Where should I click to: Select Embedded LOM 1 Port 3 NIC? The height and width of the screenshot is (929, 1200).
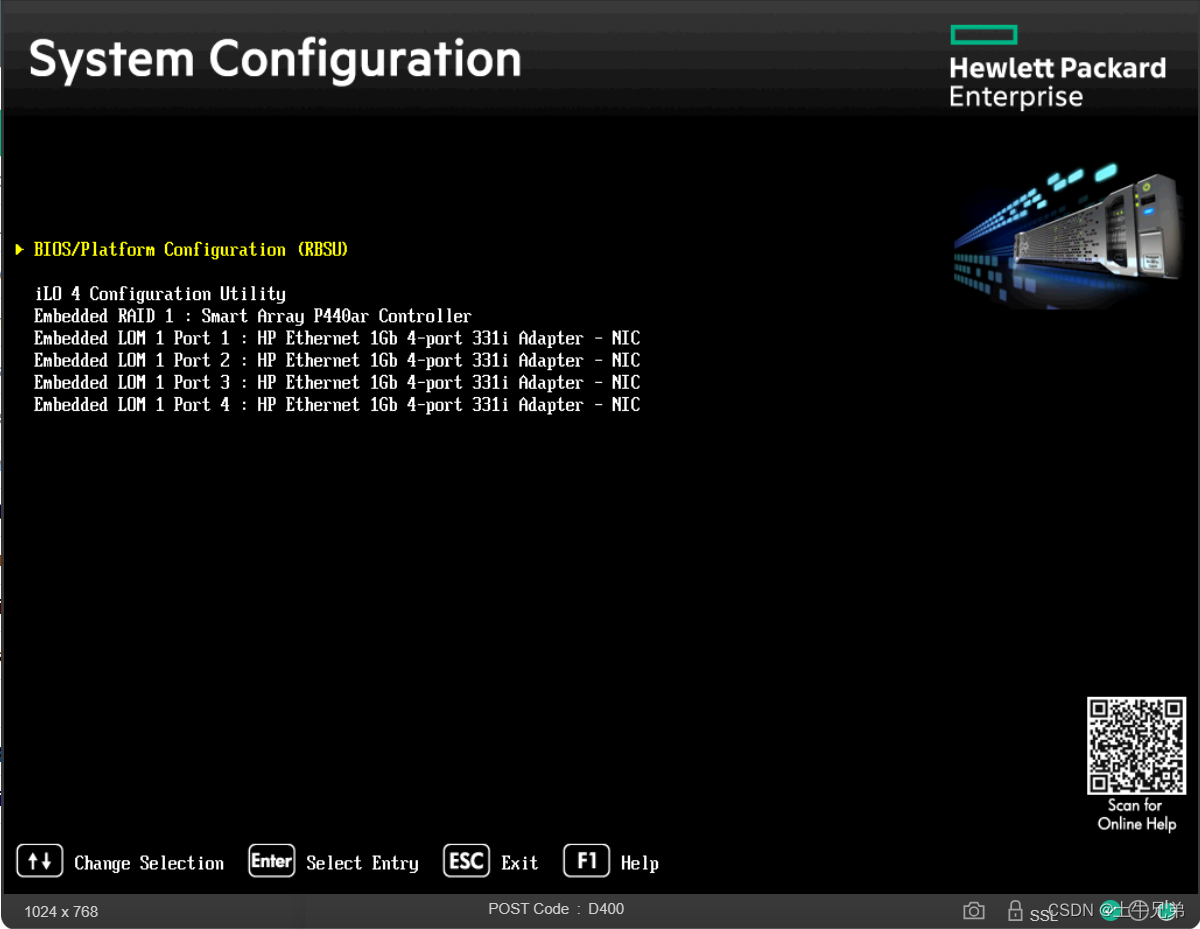(x=337, y=382)
